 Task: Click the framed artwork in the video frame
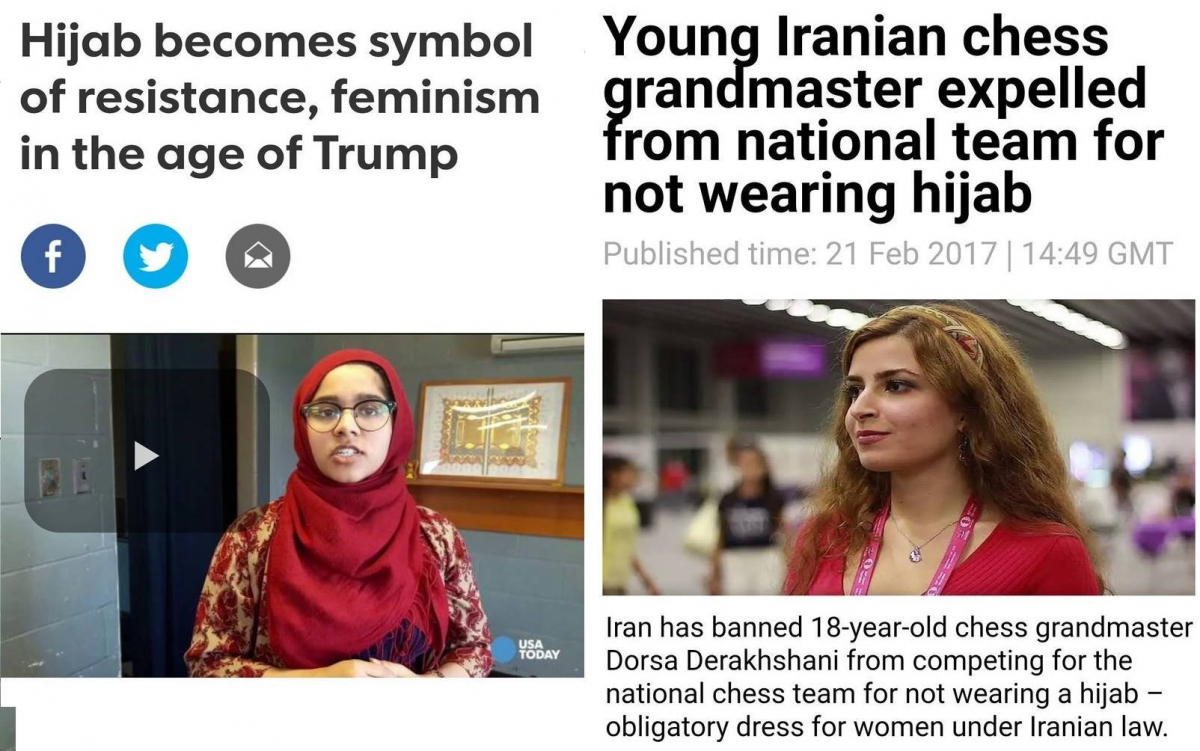pos(493,431)
